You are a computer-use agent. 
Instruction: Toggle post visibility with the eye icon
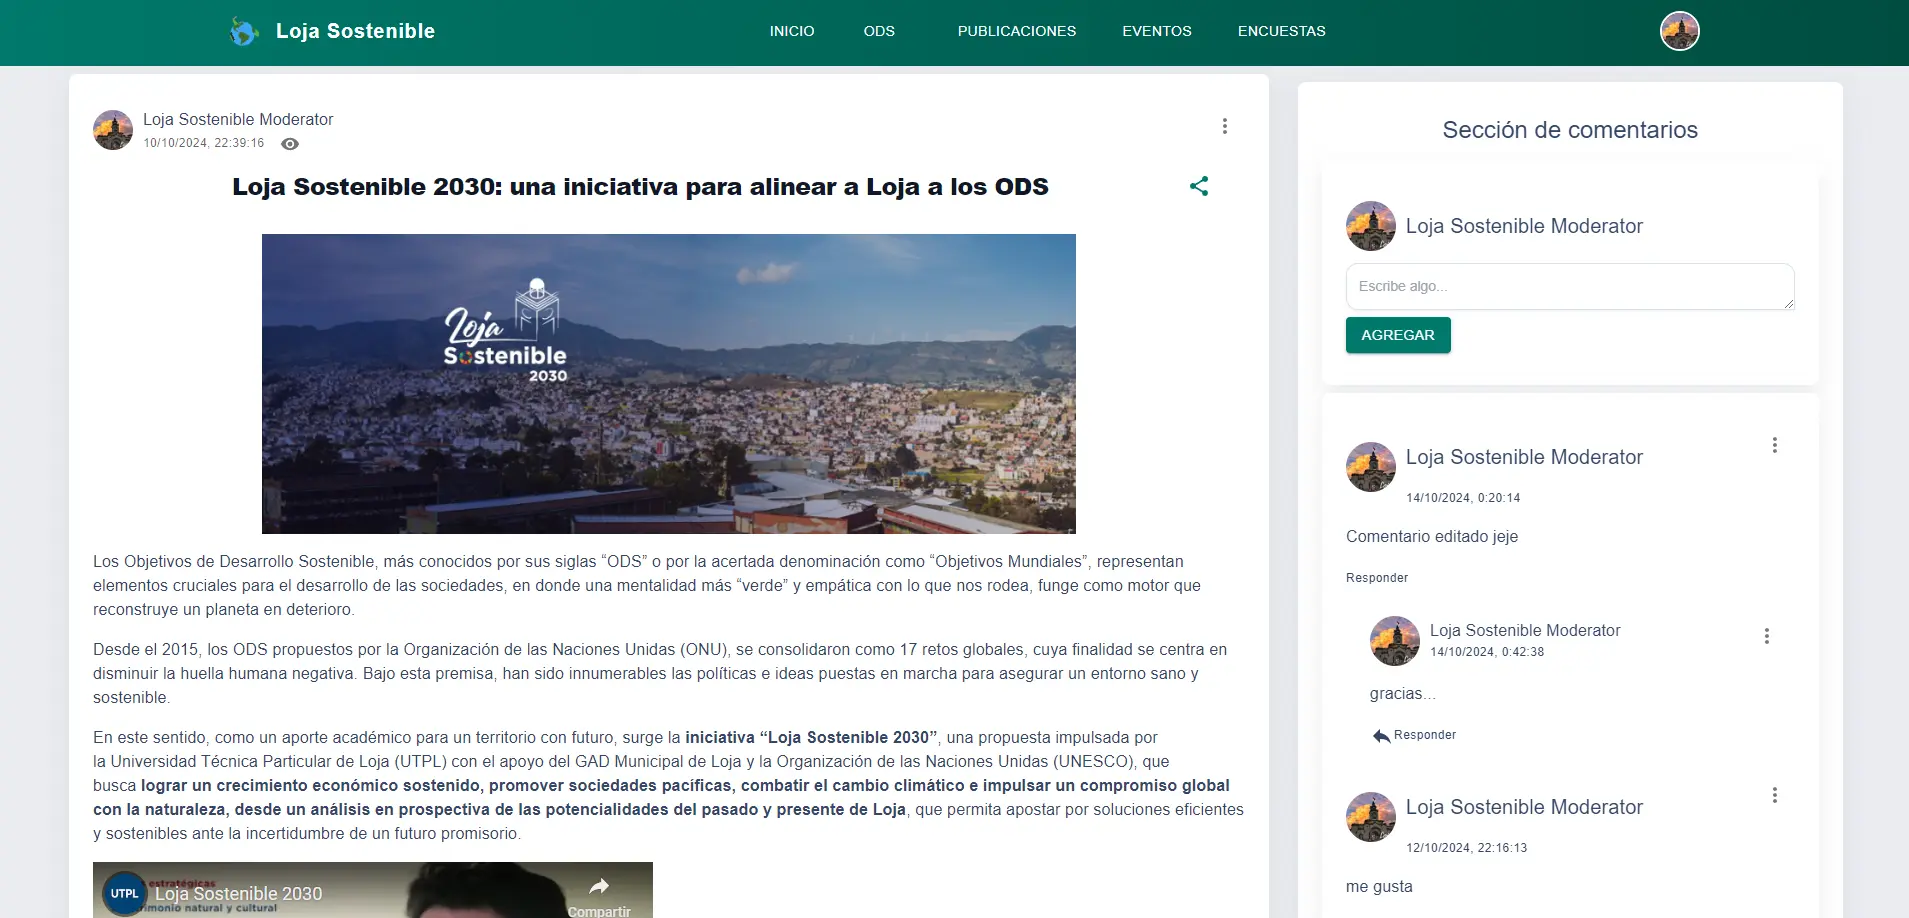288,143
